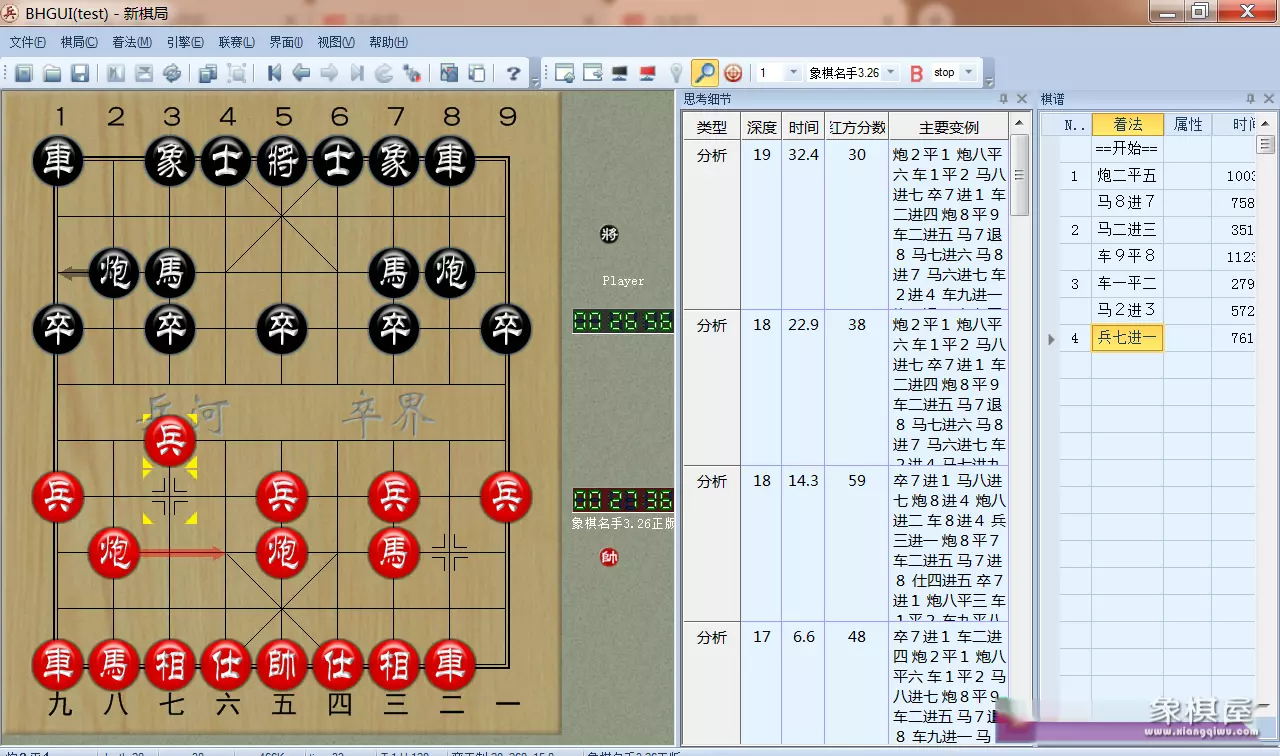The width and height of the screenshot is (1280, 756).
Task: Open the 象棋名手3.26 engine dropdown
Action: point(890,73)
